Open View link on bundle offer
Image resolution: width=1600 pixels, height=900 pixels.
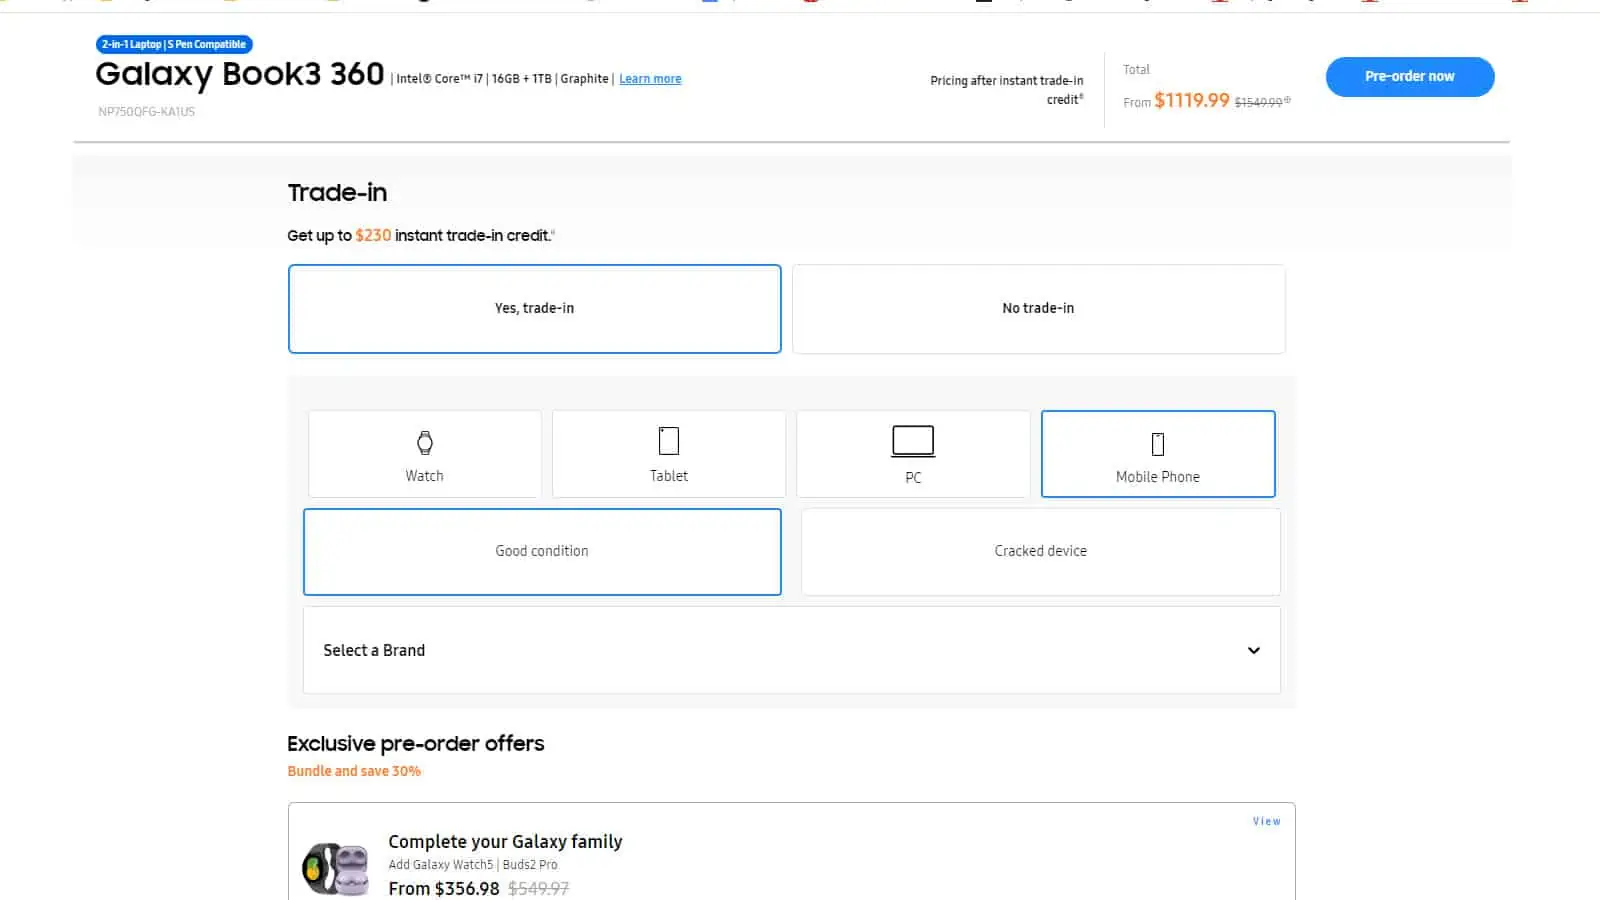1266,821
